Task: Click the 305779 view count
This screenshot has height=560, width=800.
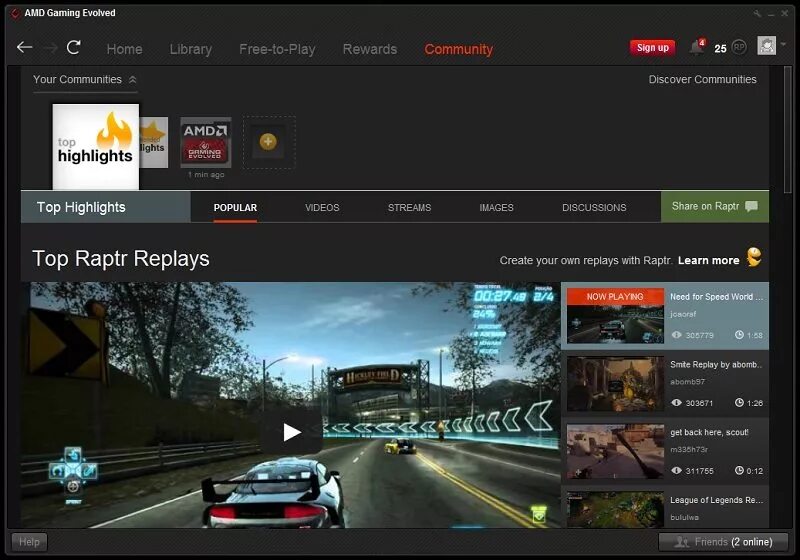Action: click(699, 336)
